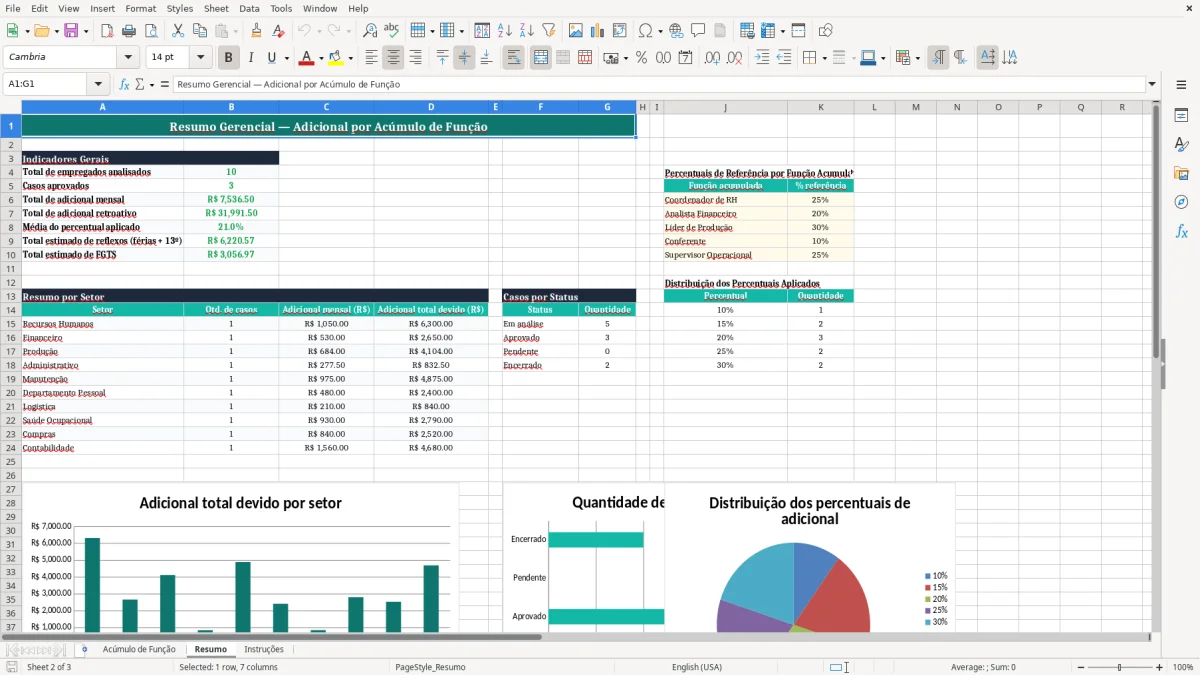The width and height of the screenshot is (1200, 675).
Task: Export directly as PDF icon
Action: pyautogui.click(x=107, y=31)
